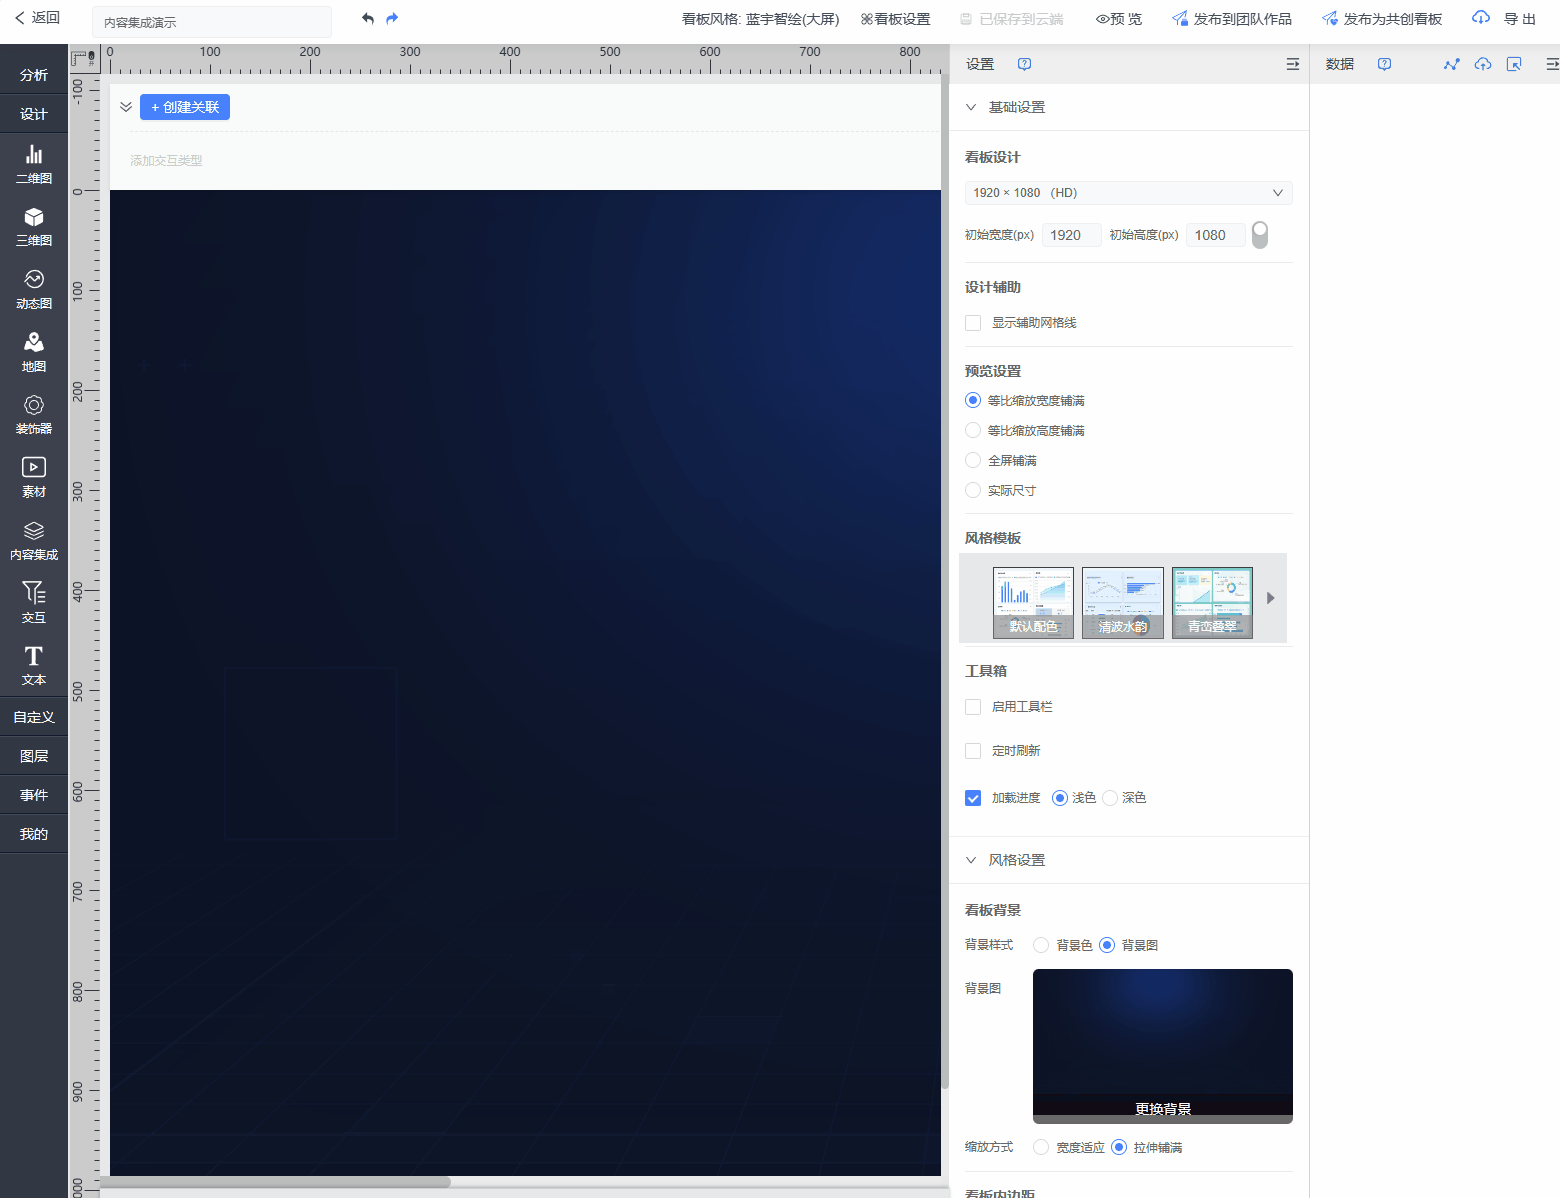Enable 显示辅助网格线 checkbox
Viewport: 1560px width, 1198px height.
pos(973,323)
